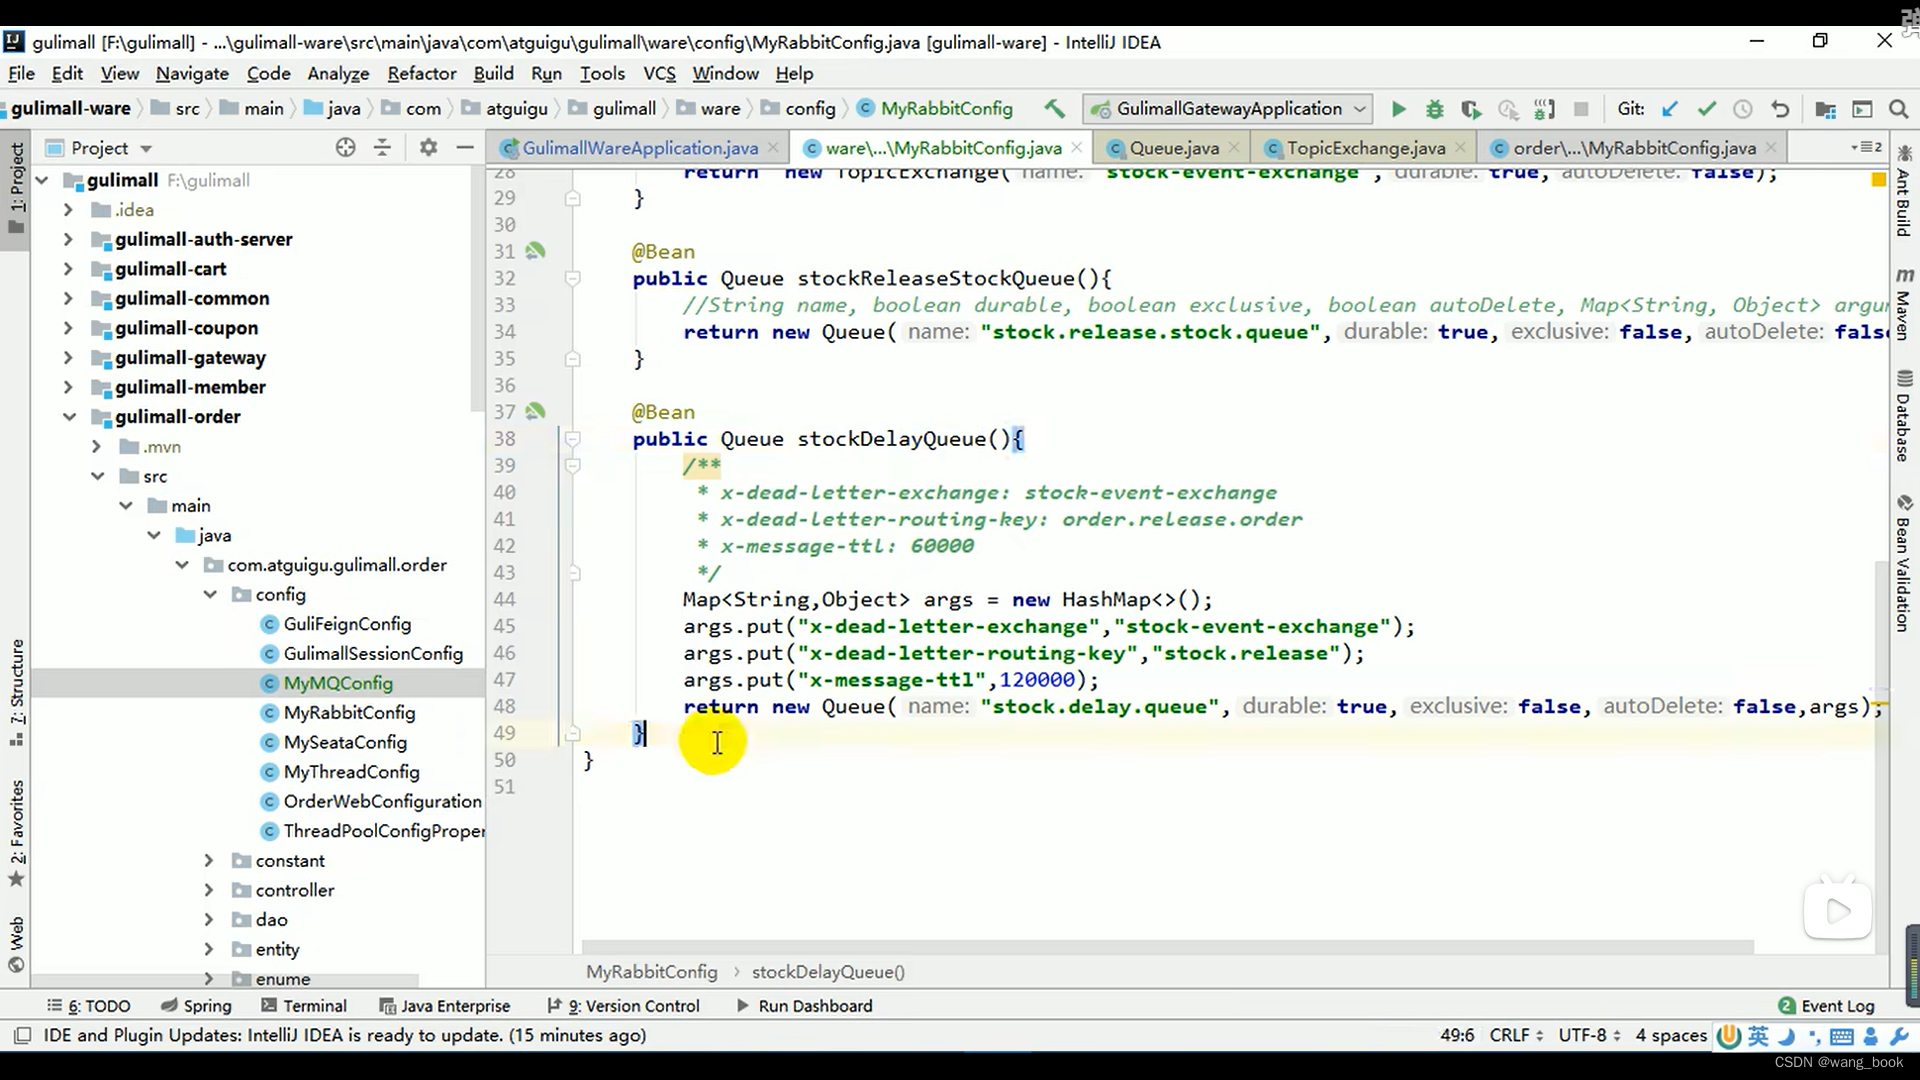Click the Build project hammer icon
The image size is (1920, 1080).
pos(1054,108)
